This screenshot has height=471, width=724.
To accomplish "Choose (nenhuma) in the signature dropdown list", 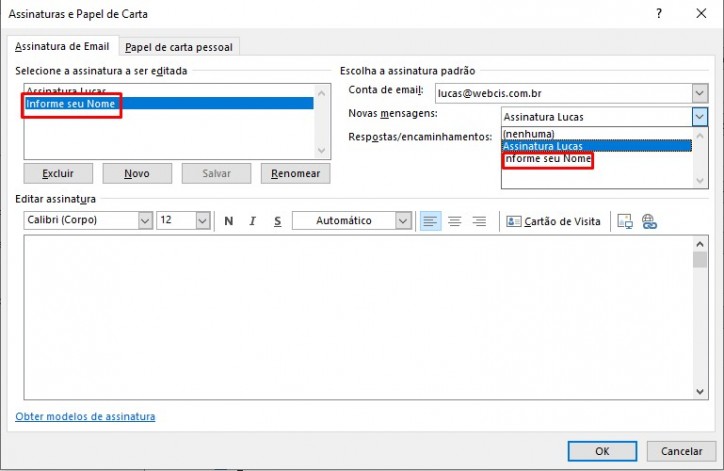I will coord(528,133).
